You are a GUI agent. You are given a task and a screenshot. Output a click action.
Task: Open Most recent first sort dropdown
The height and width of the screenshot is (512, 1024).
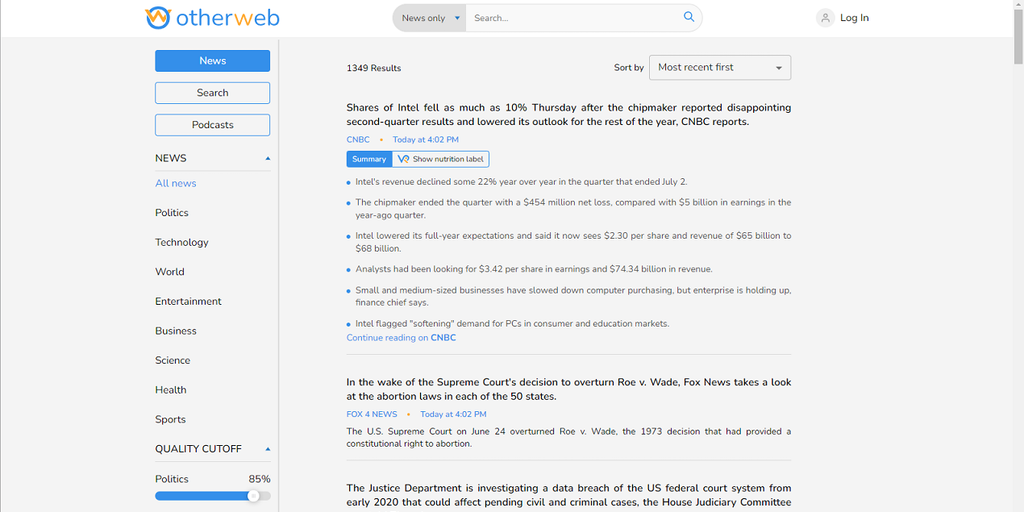pos(720,68)
